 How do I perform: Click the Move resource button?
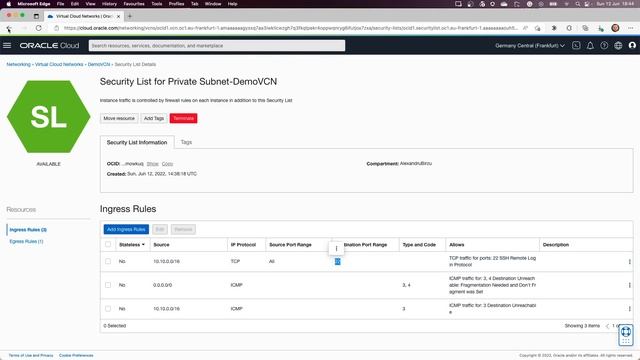119,118
